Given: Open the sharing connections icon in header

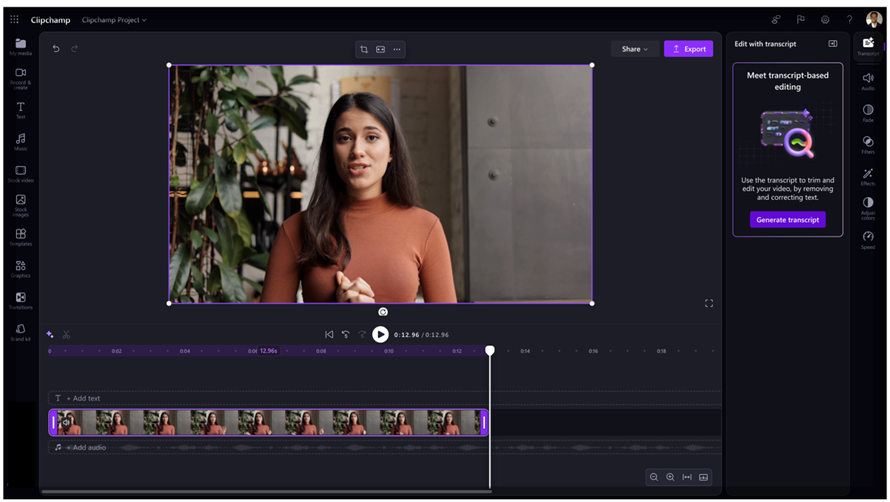Looking at the screenshot, I should point(776,19).
